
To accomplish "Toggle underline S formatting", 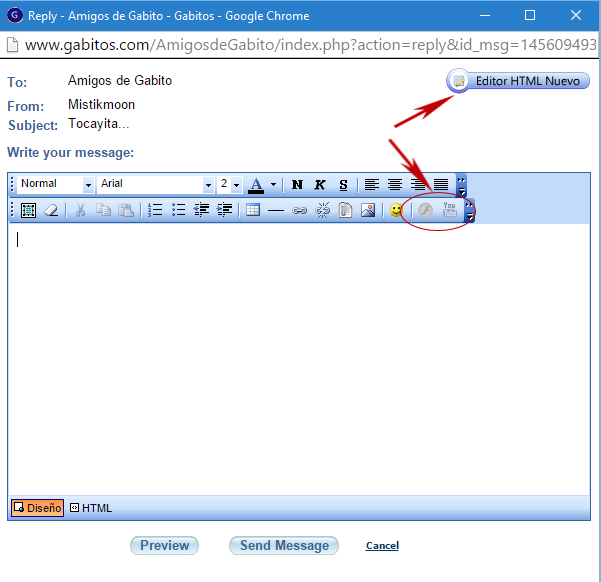I will (343, 185).
